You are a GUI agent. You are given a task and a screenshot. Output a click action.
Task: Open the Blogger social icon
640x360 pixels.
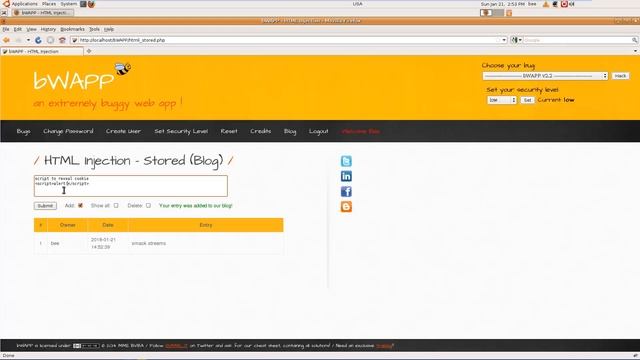pyautogui.click(x=346, y=207)
